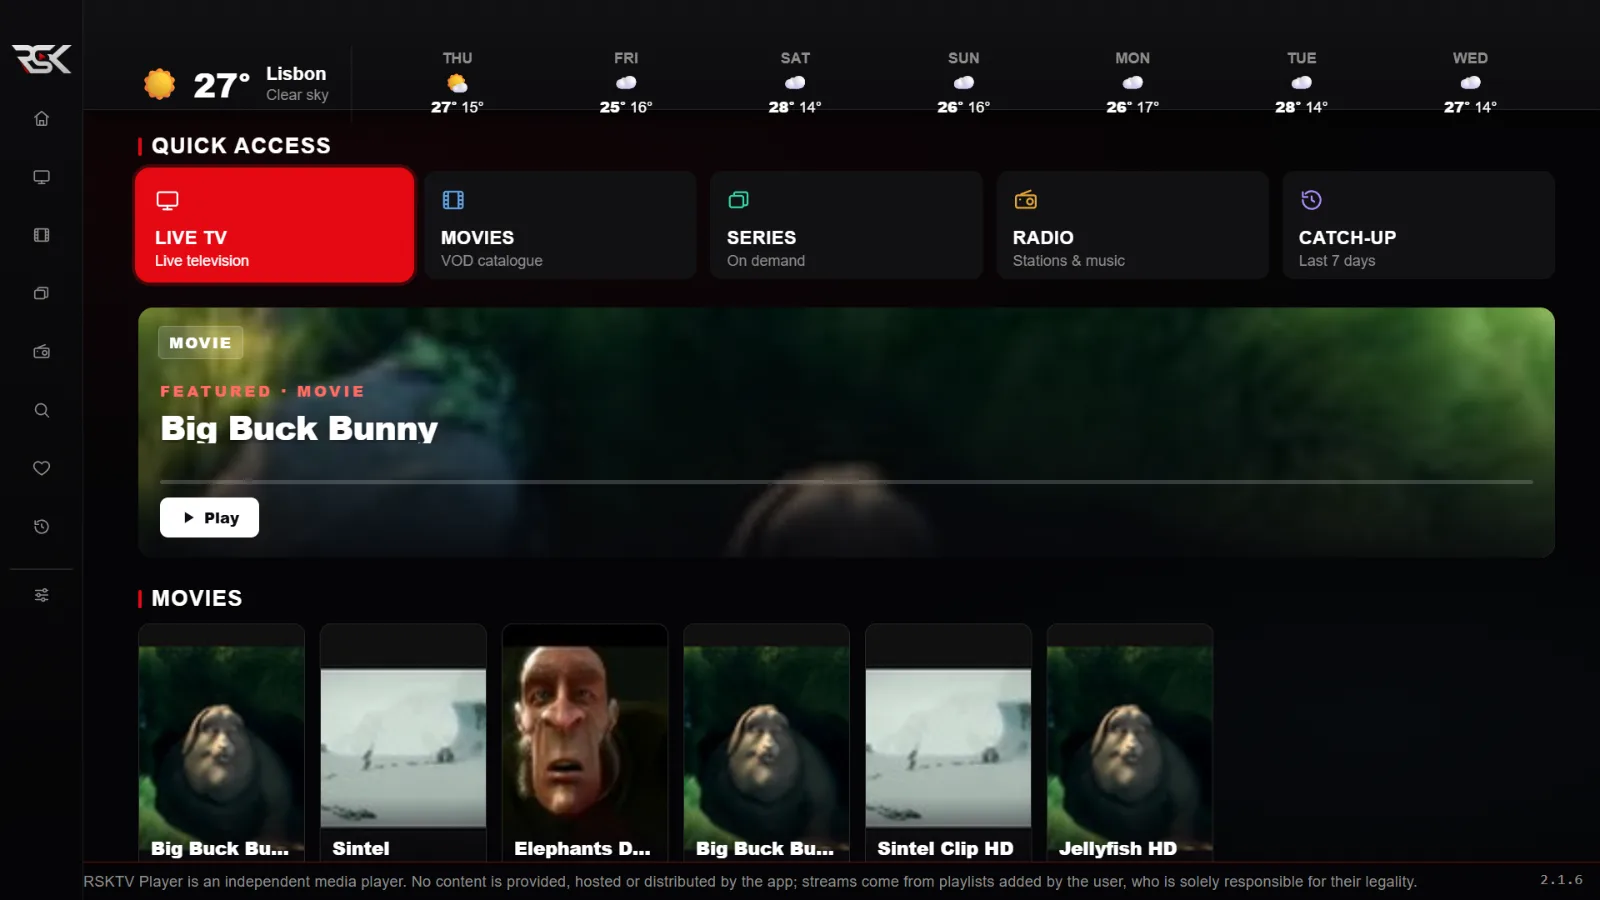Open first Big Buck Bu... movie poster
This screenshot has height=900, width=1600.
[221, 742]
